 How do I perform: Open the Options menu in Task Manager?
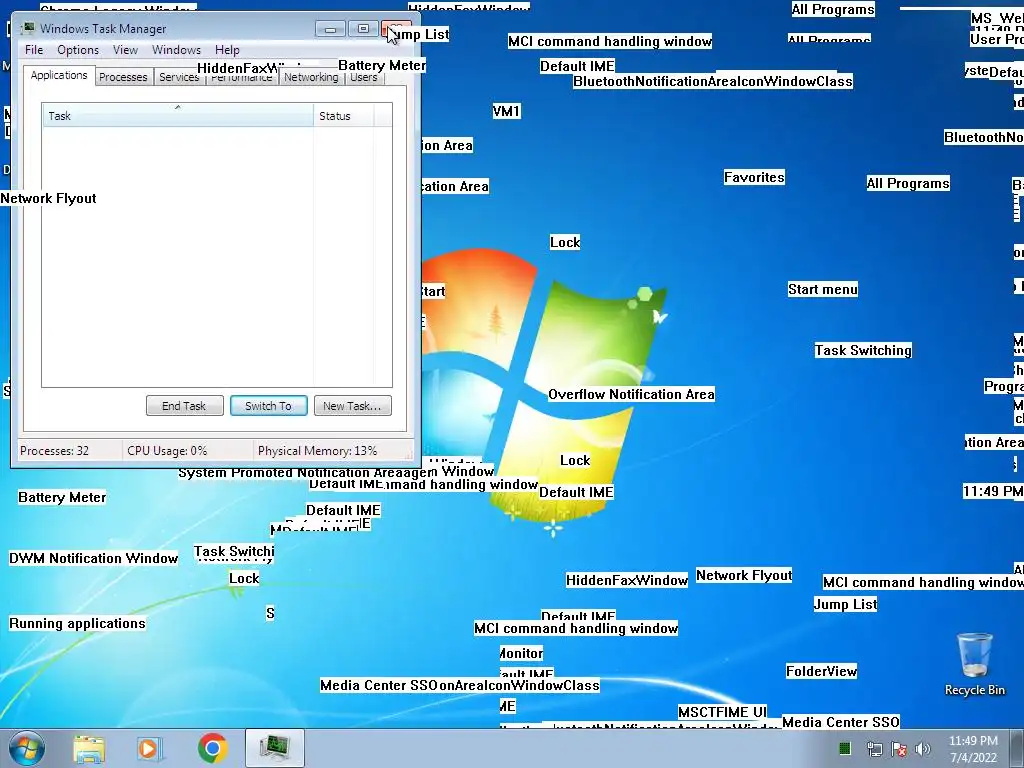click(78, 50)
